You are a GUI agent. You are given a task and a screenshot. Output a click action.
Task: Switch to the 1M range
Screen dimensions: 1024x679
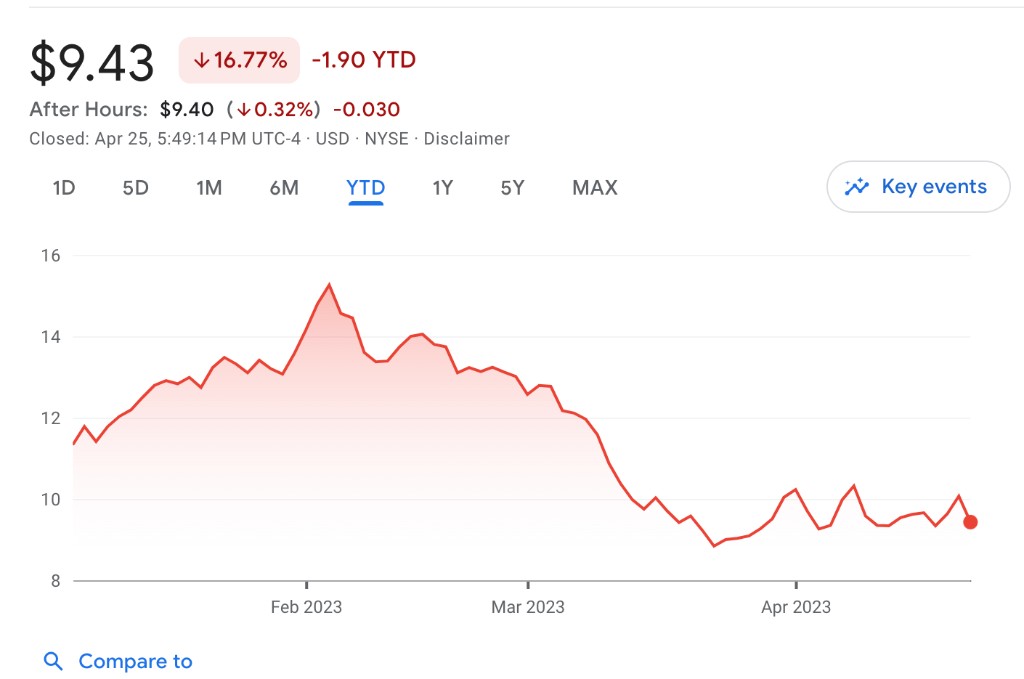tap(209, 188)
